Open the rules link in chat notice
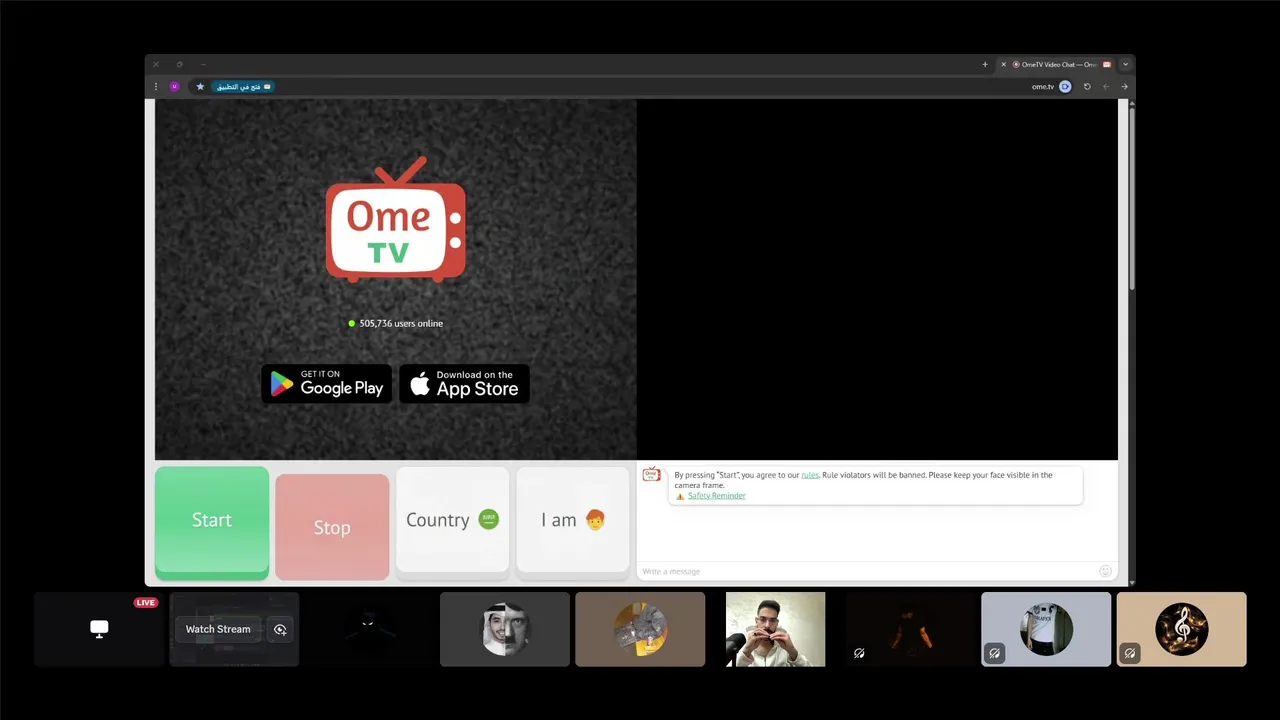Image resolution: width=1280 pixels, height=720 pixels. click(810, 475)
